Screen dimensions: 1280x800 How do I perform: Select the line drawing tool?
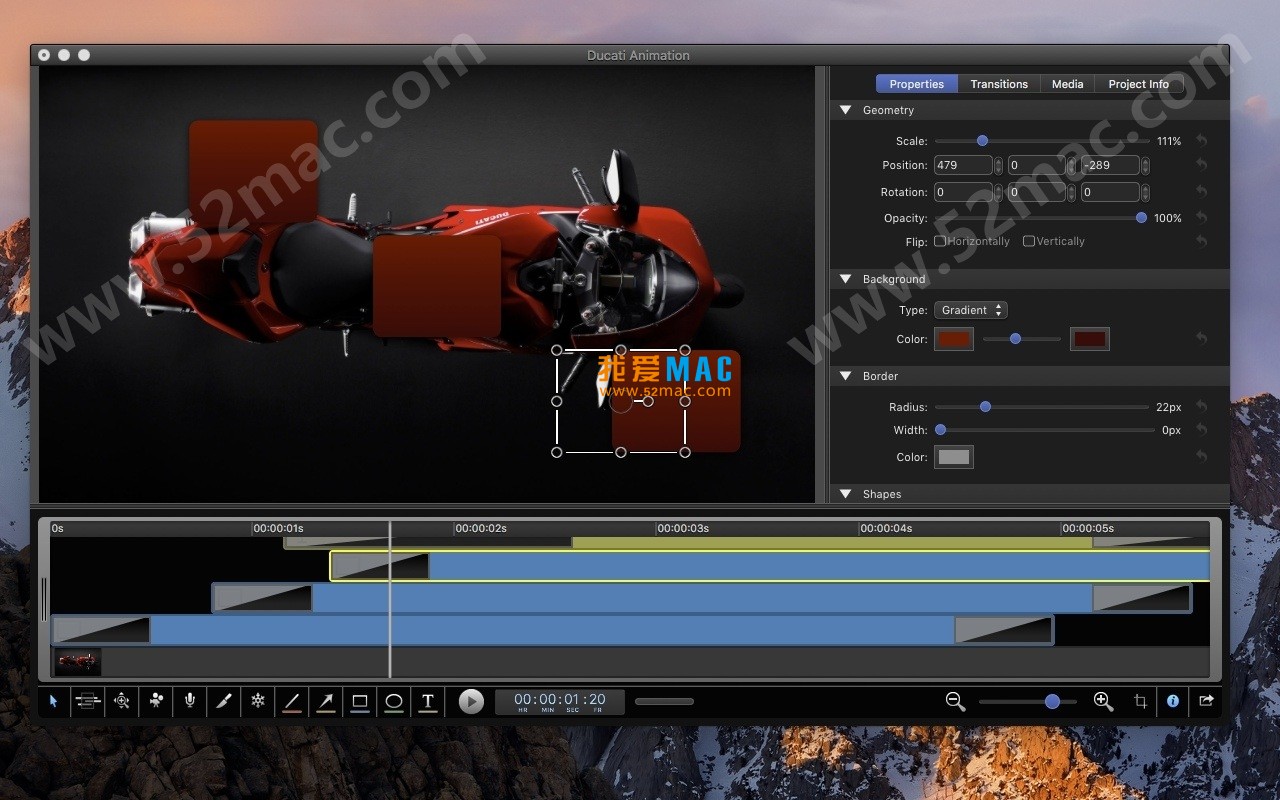292,702
